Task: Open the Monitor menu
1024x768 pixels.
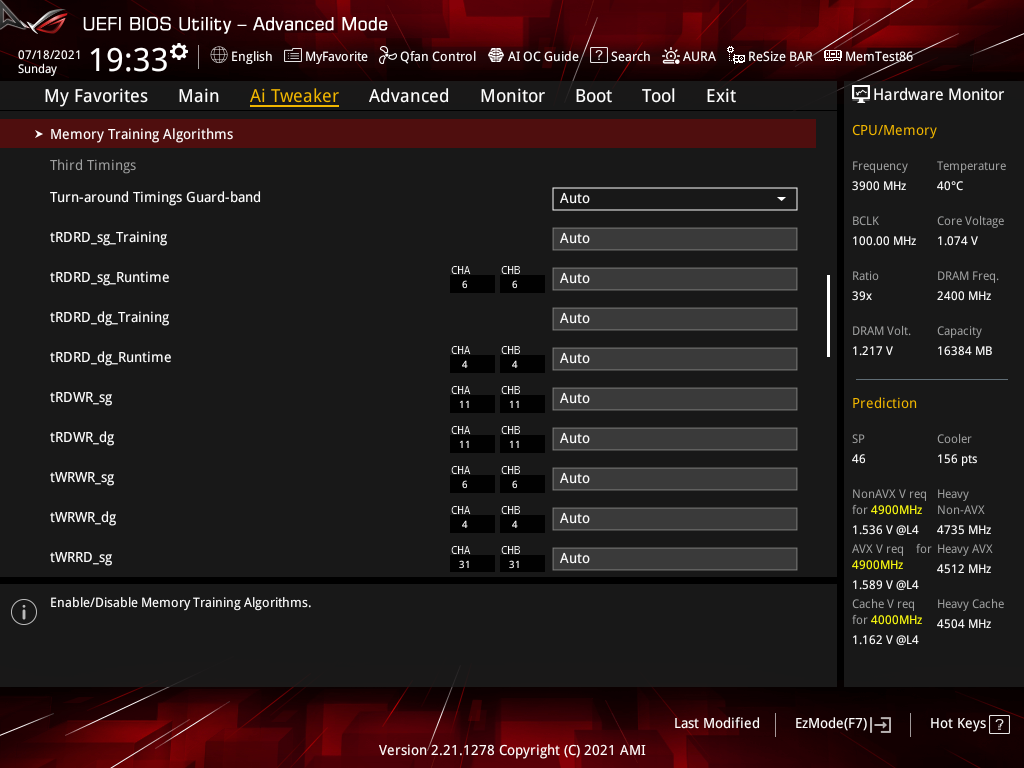Action: 512,95
